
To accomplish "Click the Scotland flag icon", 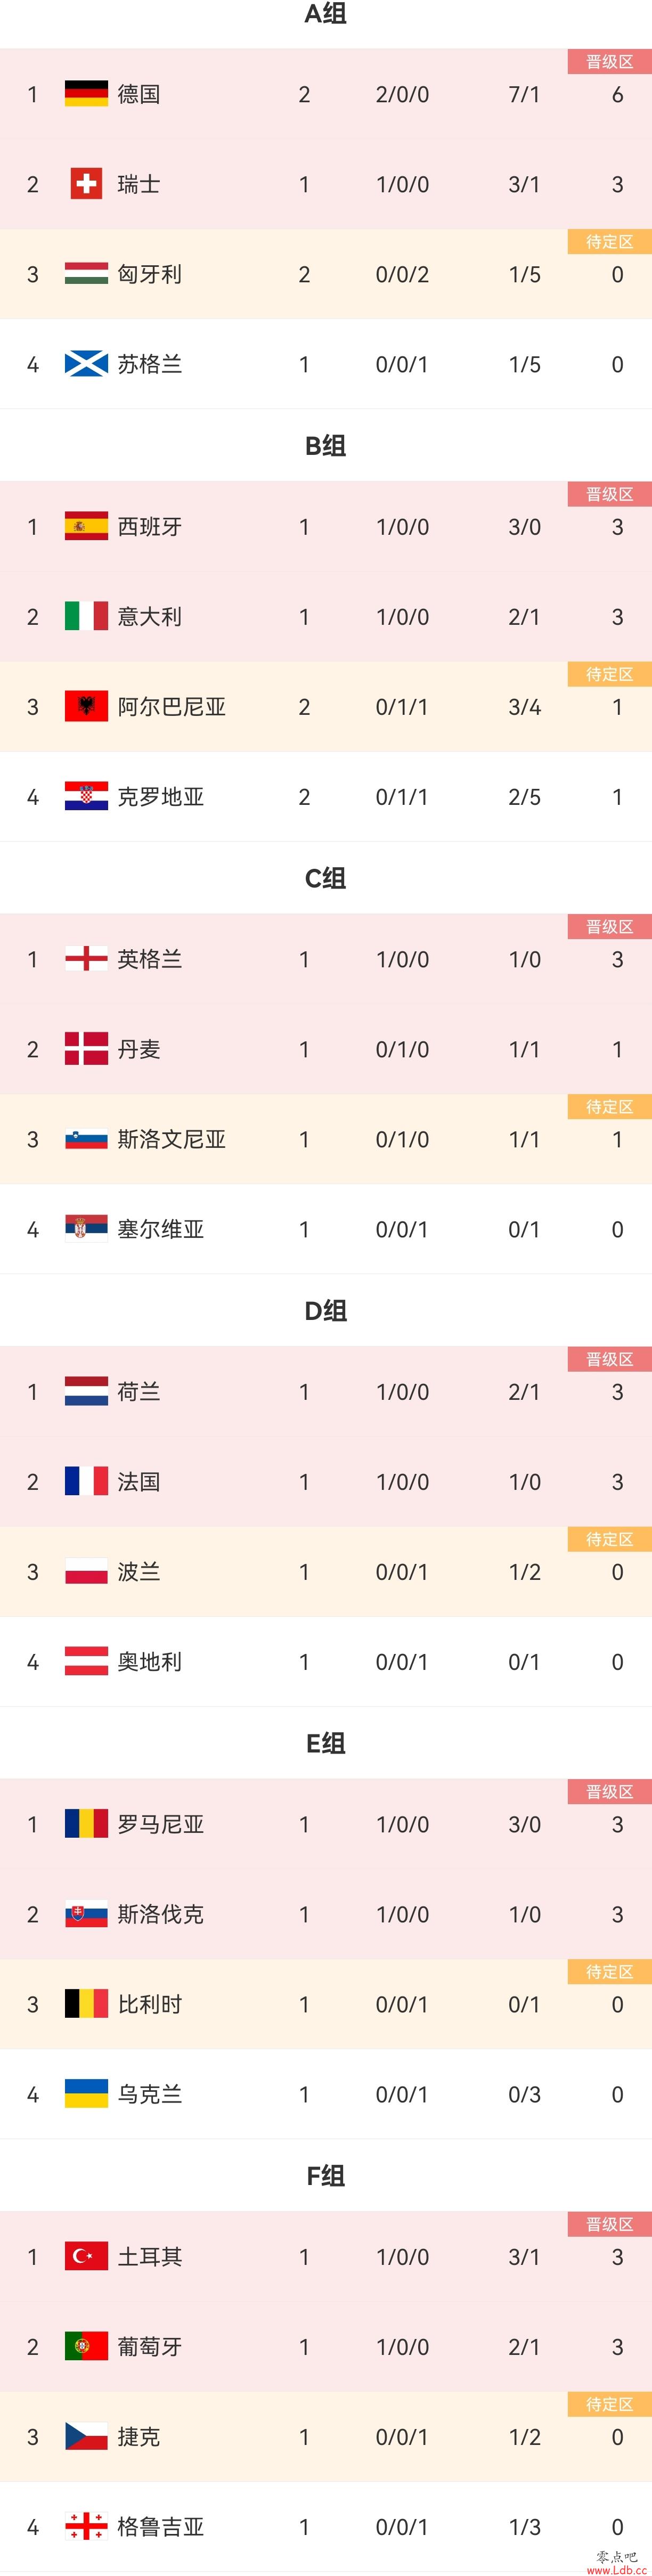I will pos(86,364).
